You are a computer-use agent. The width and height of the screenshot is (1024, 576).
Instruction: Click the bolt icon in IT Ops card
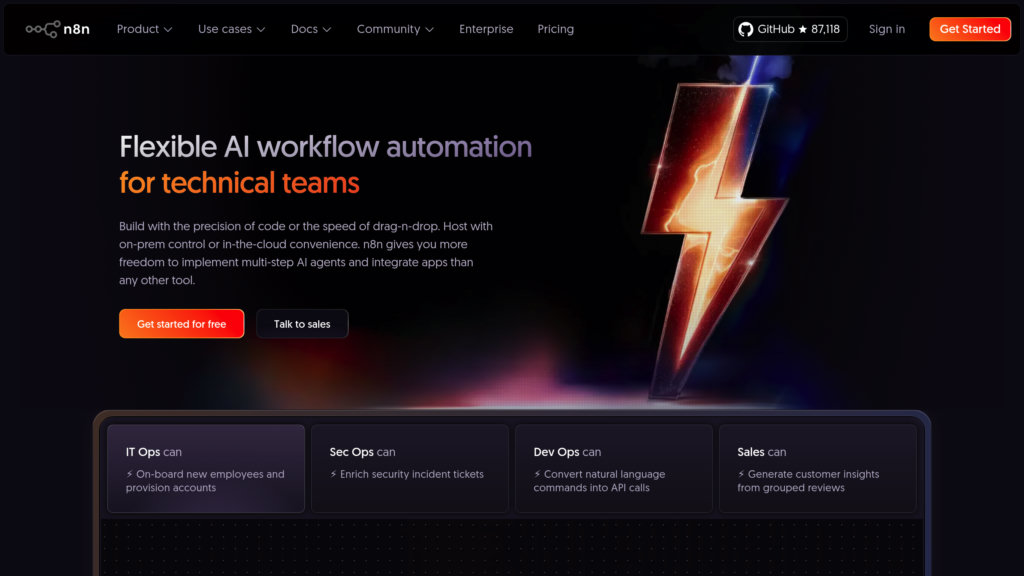[x=130, y=474]
